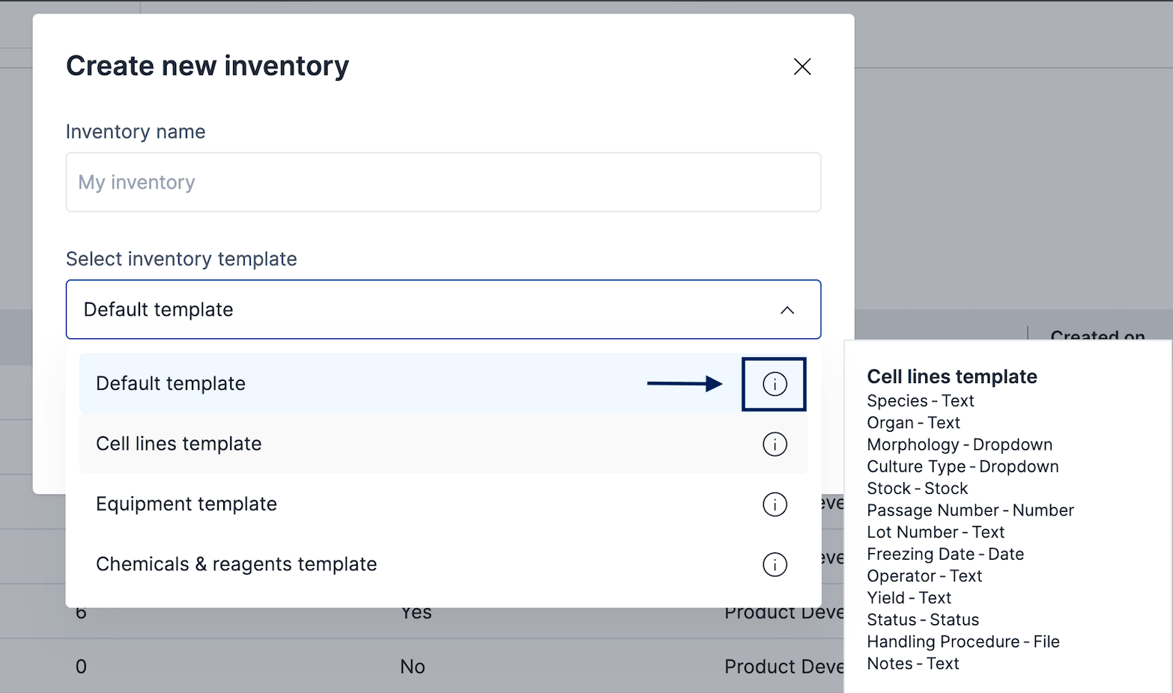Pick Equipment template from the options
Screen dimensions: 1173x693
186,504
